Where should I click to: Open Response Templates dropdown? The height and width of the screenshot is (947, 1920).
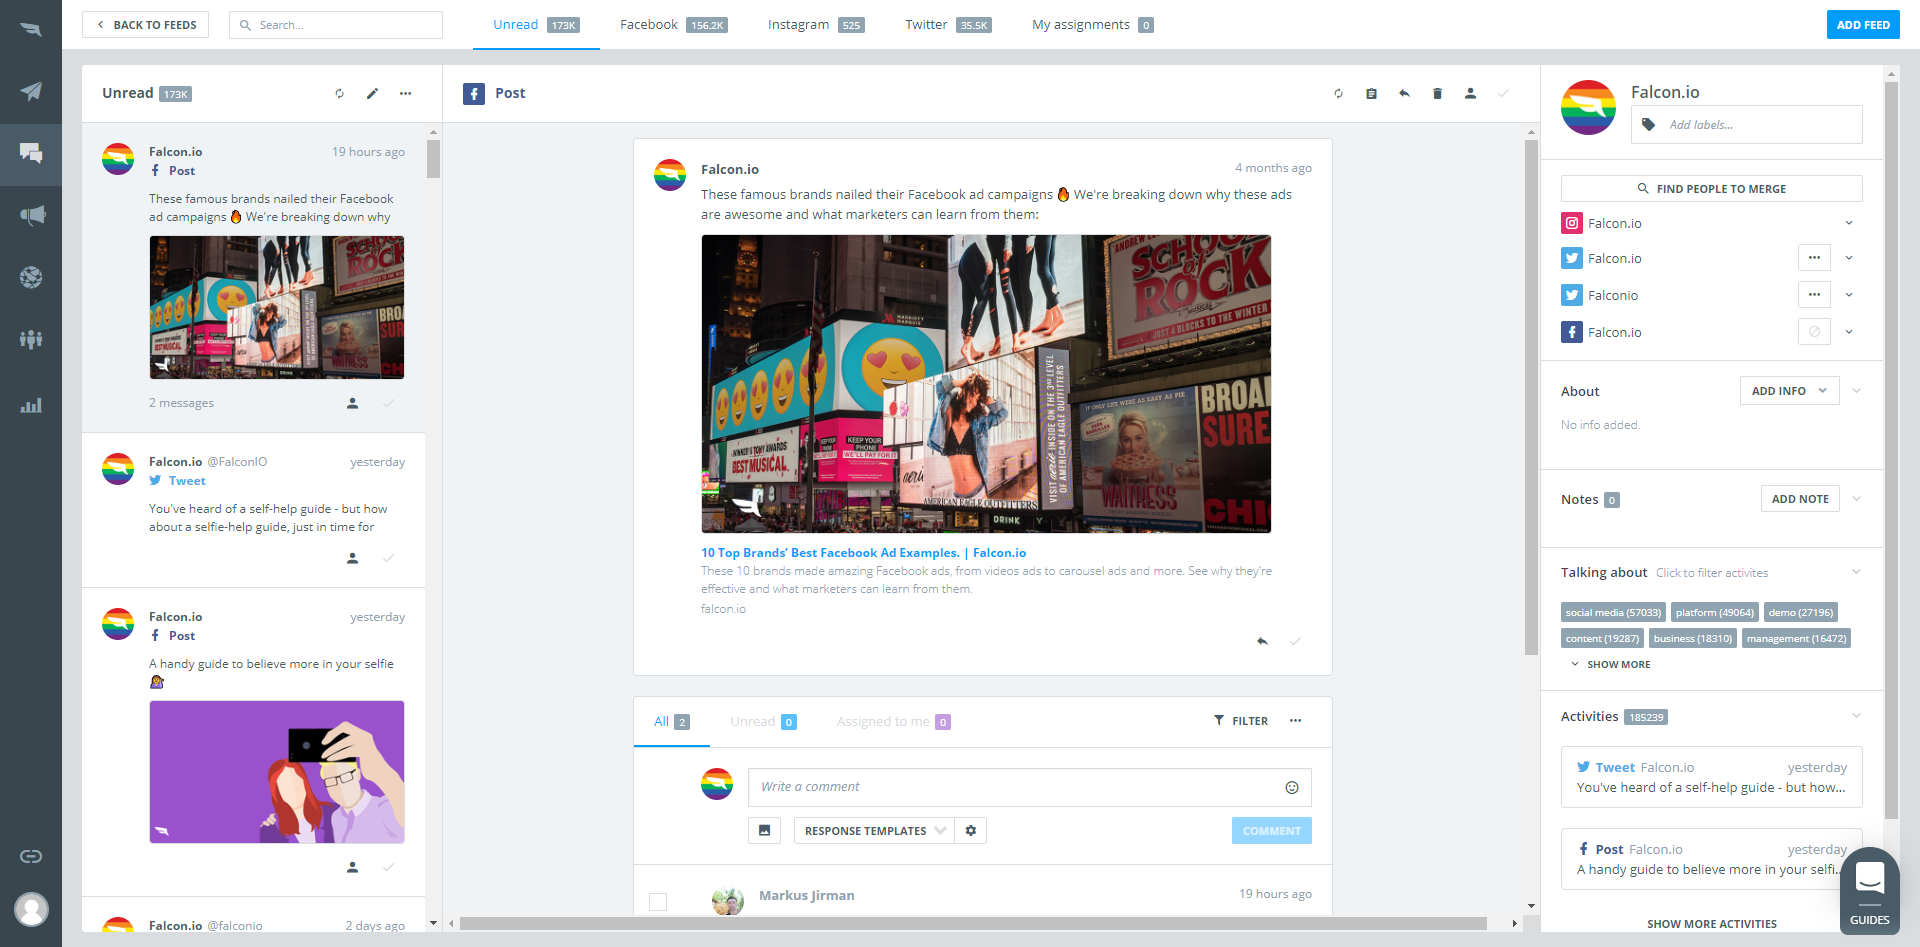874,830
